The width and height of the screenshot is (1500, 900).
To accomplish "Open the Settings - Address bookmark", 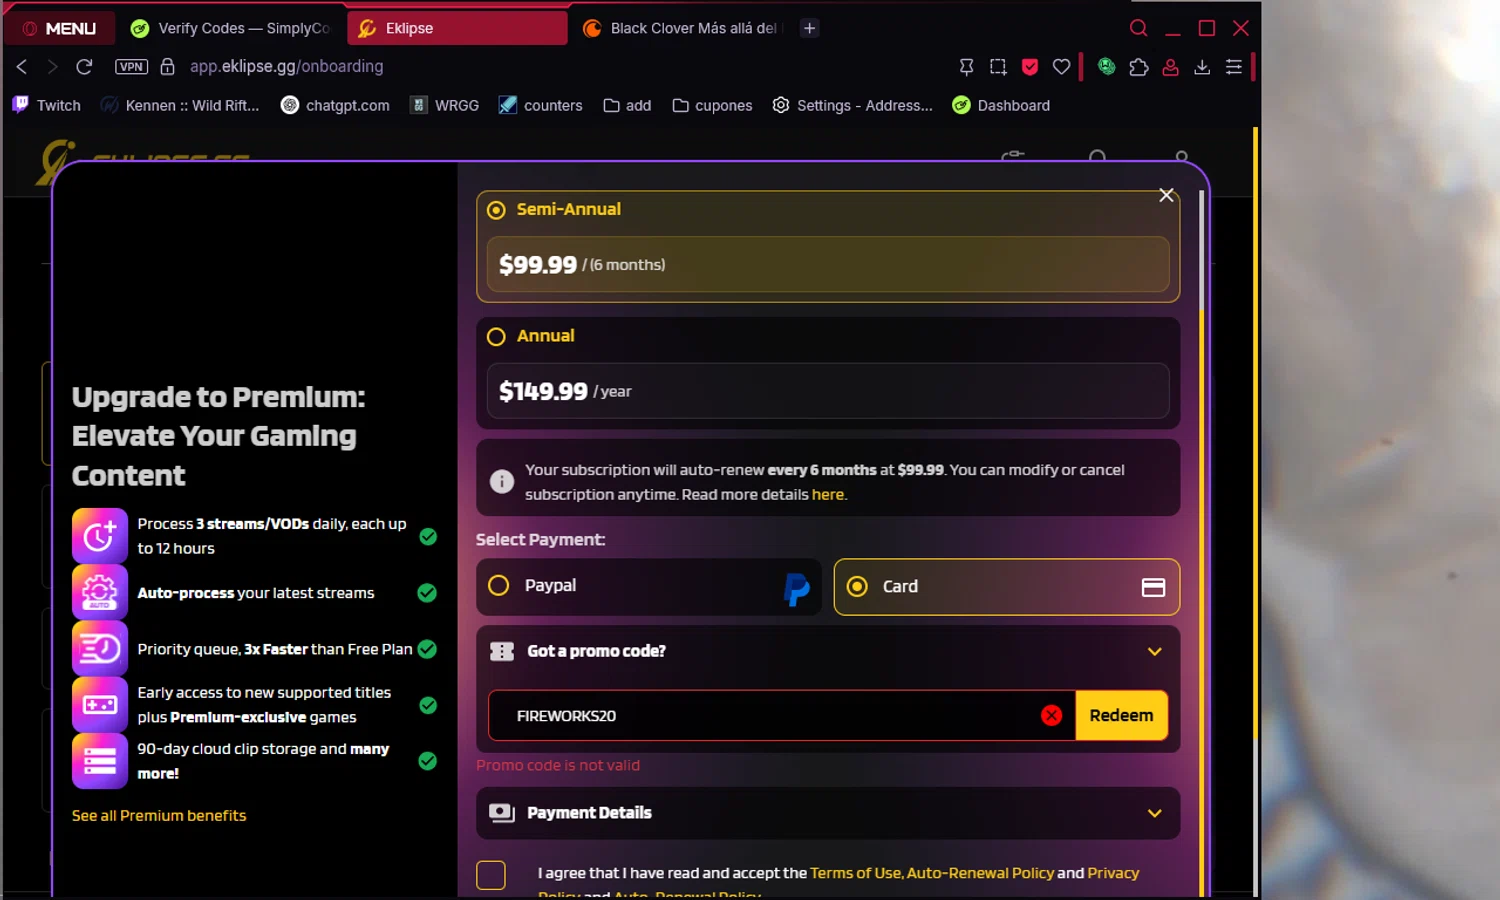I will [x=852, y=105].
